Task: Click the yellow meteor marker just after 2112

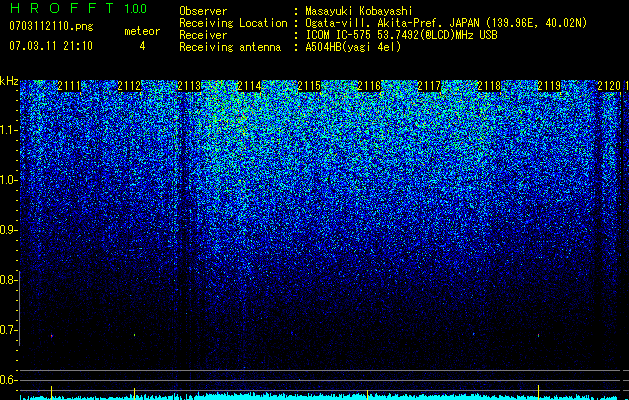Action: pyautogui.click(x=134, y=393)
